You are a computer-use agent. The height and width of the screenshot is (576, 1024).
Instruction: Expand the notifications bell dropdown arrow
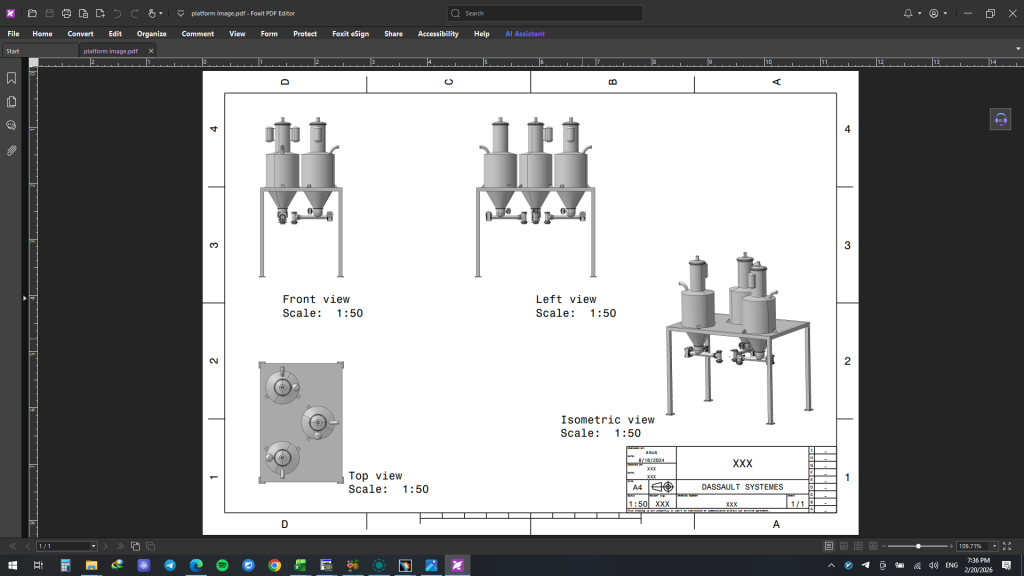tap(920, 13)
